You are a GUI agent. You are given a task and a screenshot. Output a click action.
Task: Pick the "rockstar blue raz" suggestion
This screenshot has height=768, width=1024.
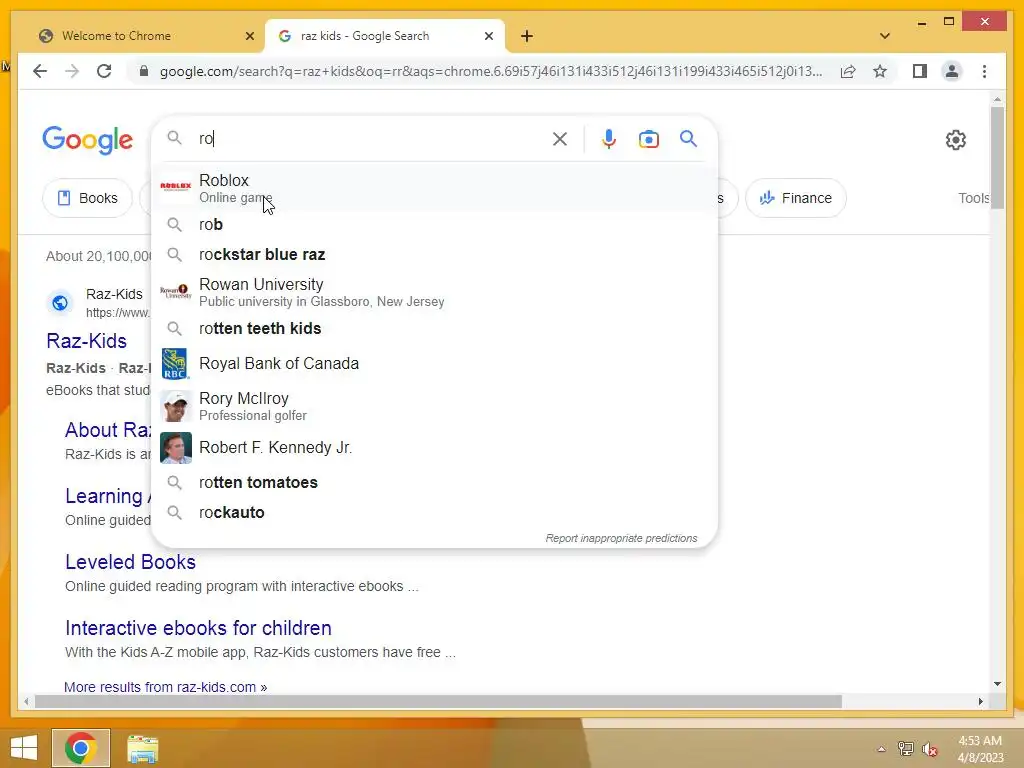(434, 255)
